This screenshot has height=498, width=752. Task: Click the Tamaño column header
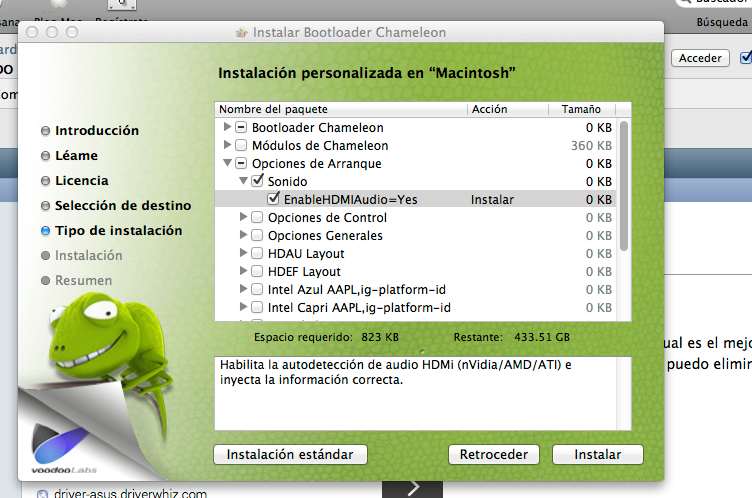(x=582, y=109)
